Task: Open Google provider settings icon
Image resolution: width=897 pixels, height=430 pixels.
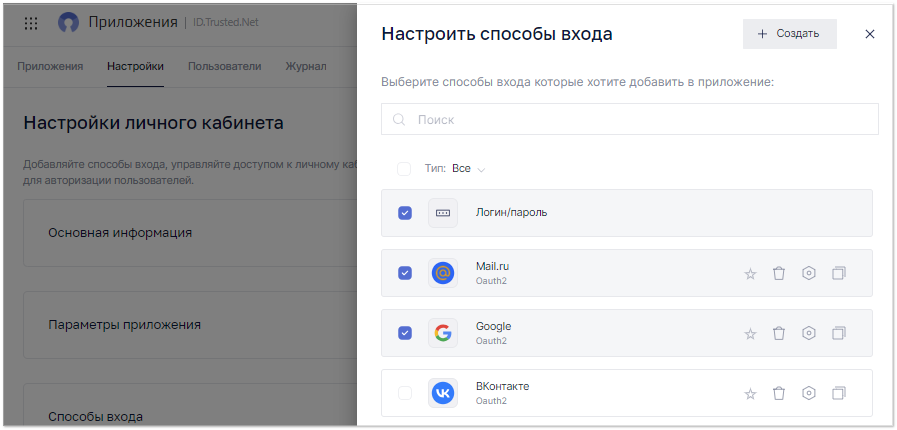Action: coord(808,333)
